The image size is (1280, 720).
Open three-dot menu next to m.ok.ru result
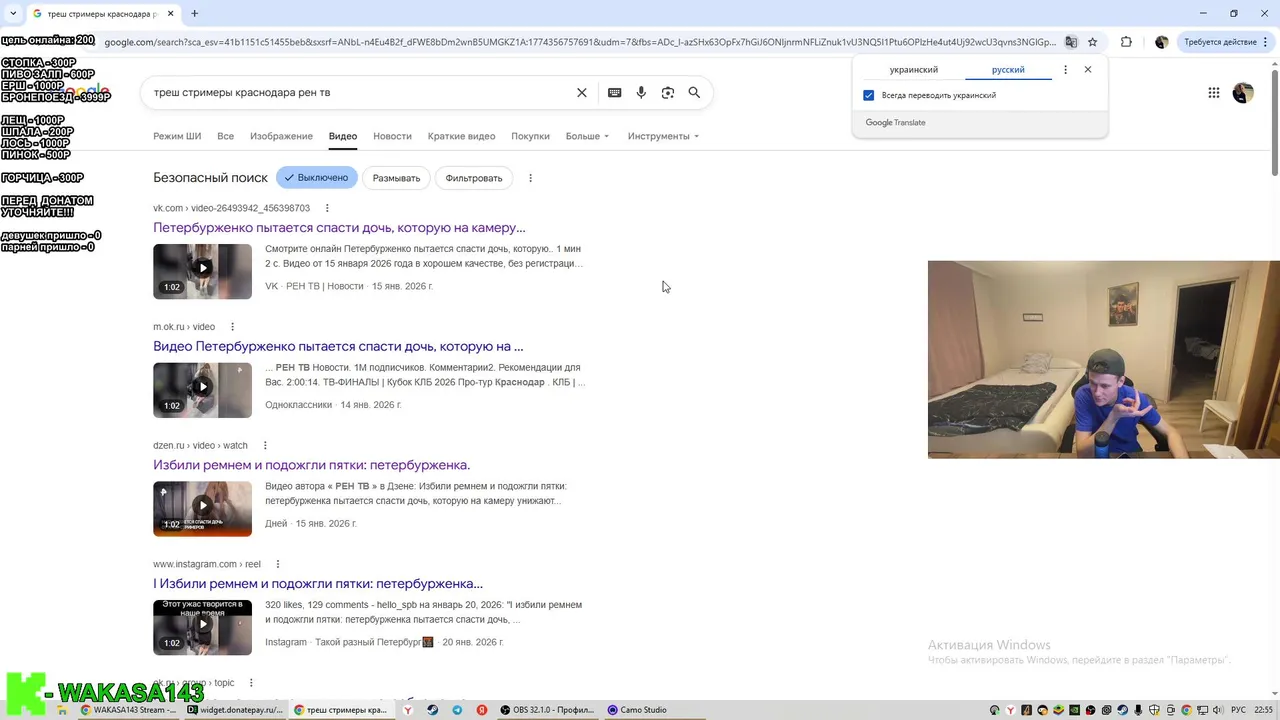[x=232, y=327]
